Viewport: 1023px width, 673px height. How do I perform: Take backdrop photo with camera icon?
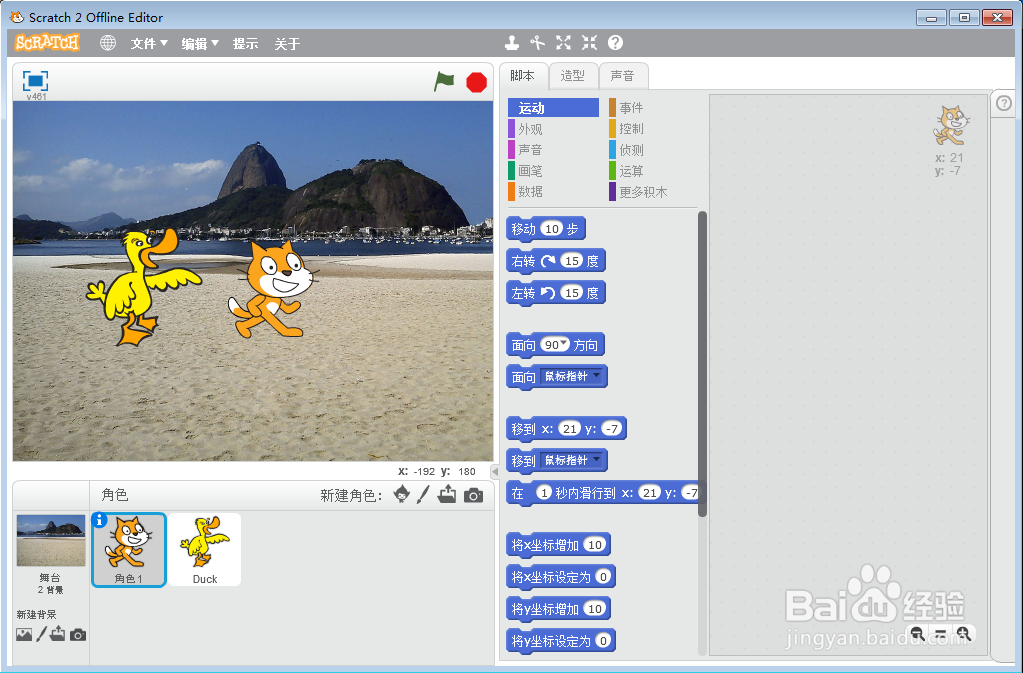(78, 635)
